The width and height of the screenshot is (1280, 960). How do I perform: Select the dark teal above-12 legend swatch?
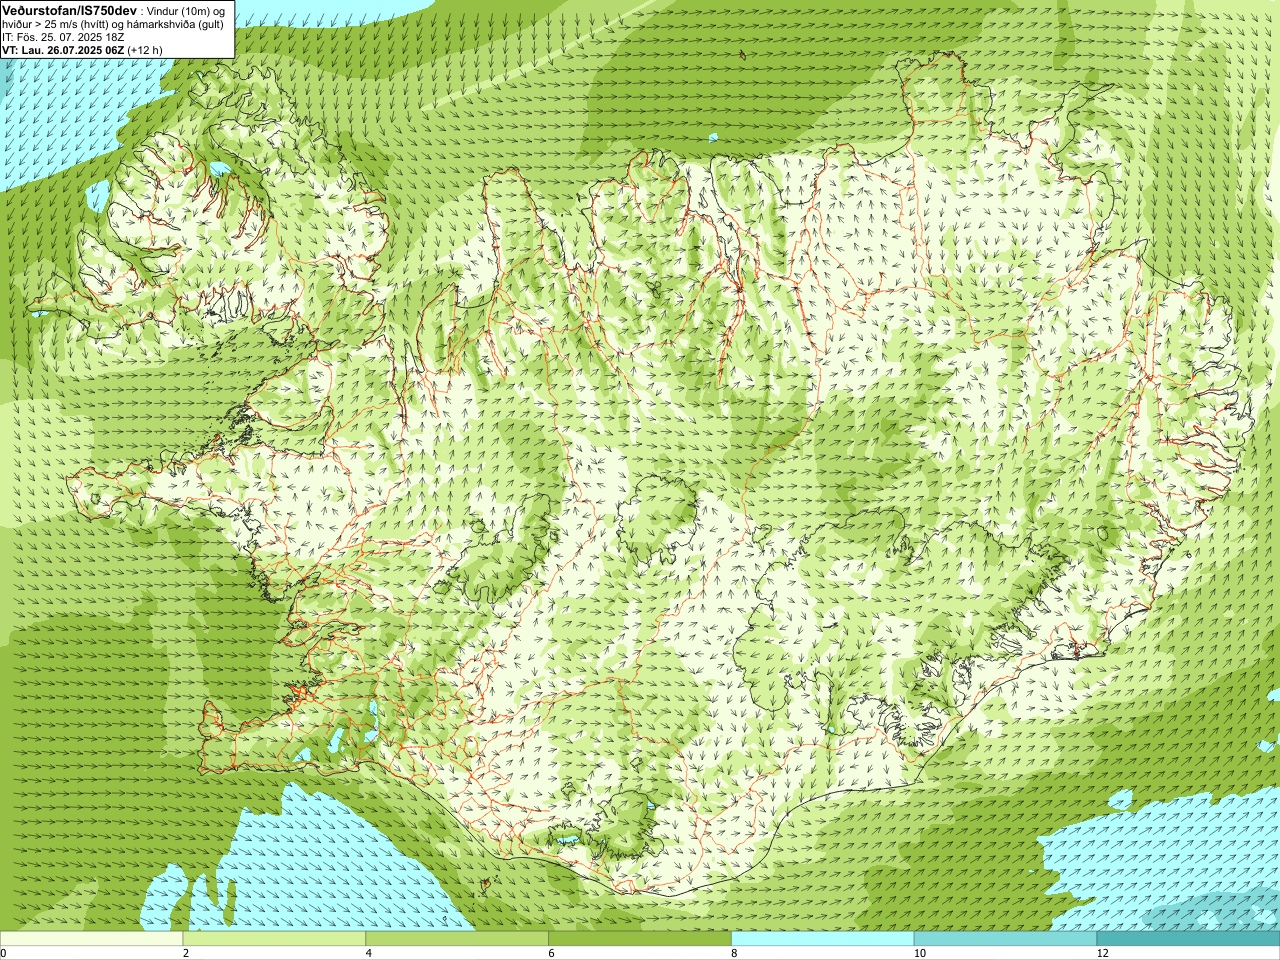[x=1188, y=939]
